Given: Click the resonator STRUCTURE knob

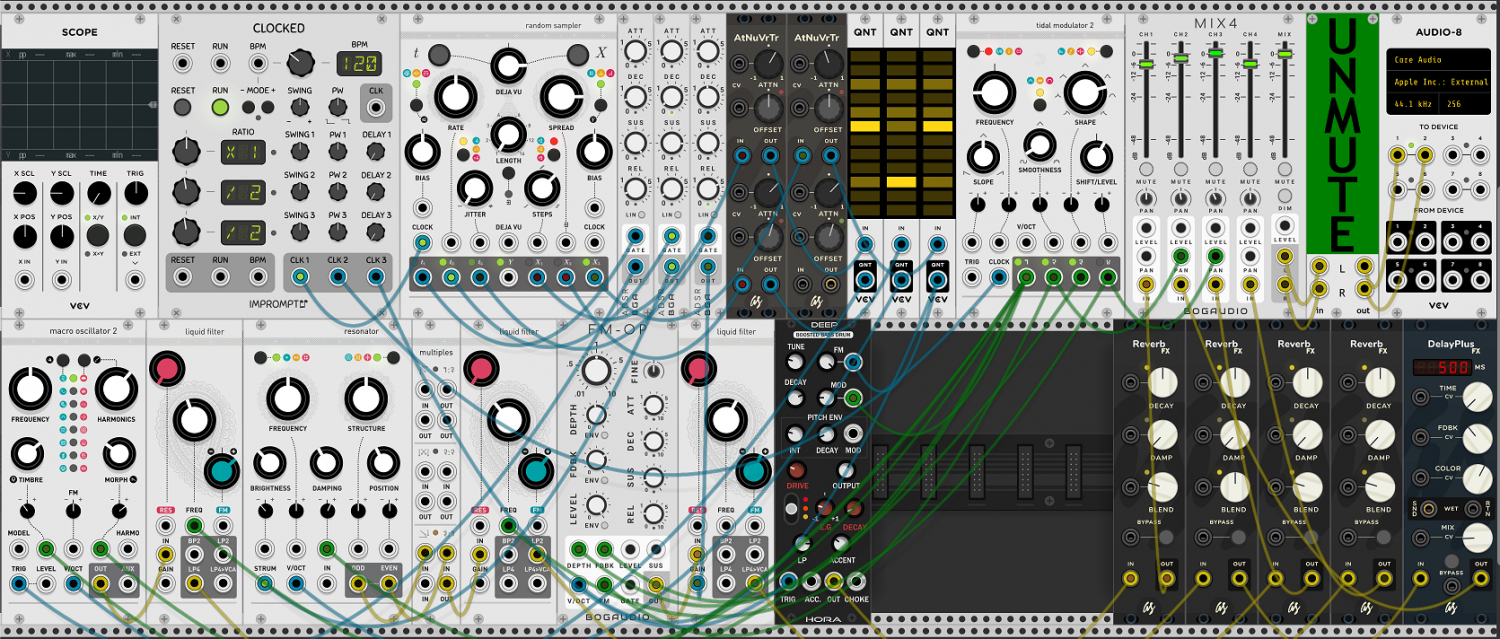Looking at the screenshot, I should click(x=365, y=399).
